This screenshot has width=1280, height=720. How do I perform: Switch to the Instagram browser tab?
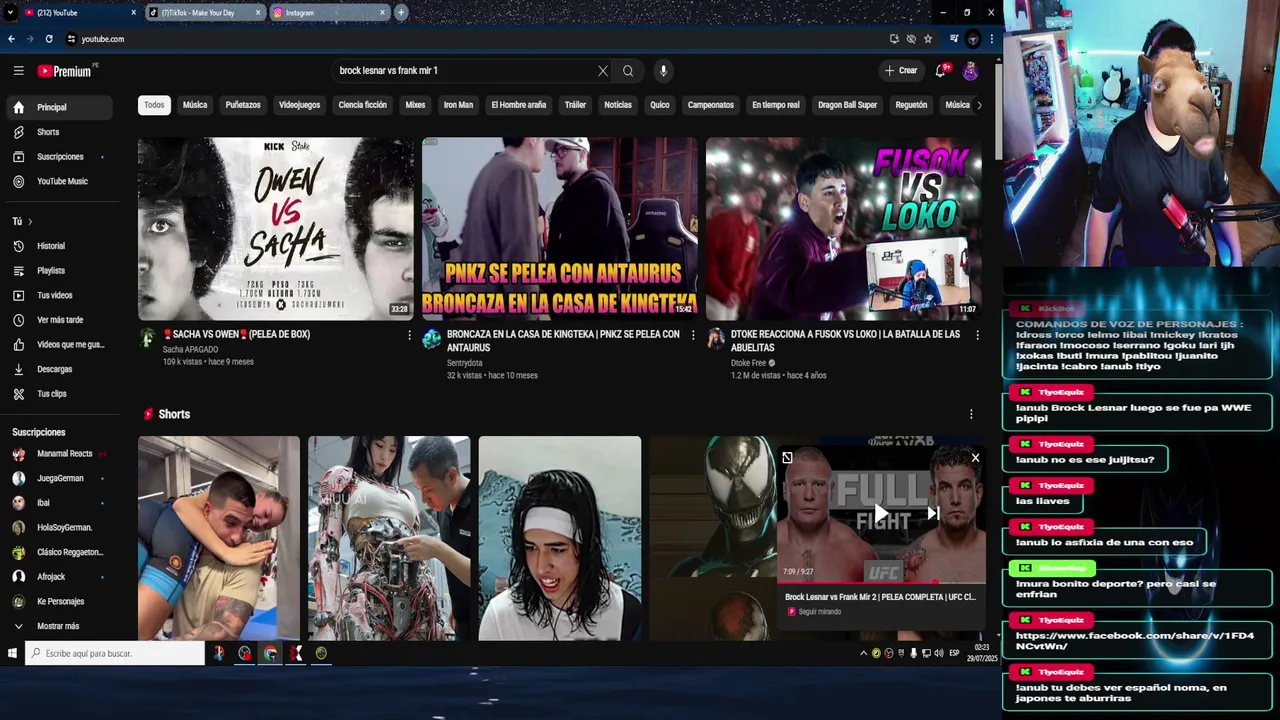point(330,13)
